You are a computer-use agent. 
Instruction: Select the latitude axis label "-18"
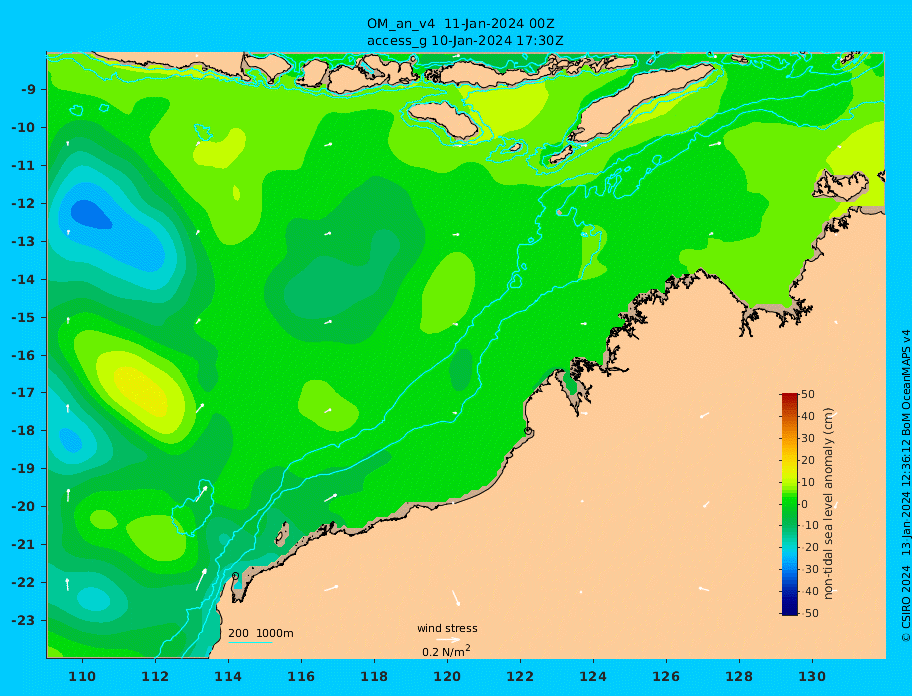coord(24,431)
